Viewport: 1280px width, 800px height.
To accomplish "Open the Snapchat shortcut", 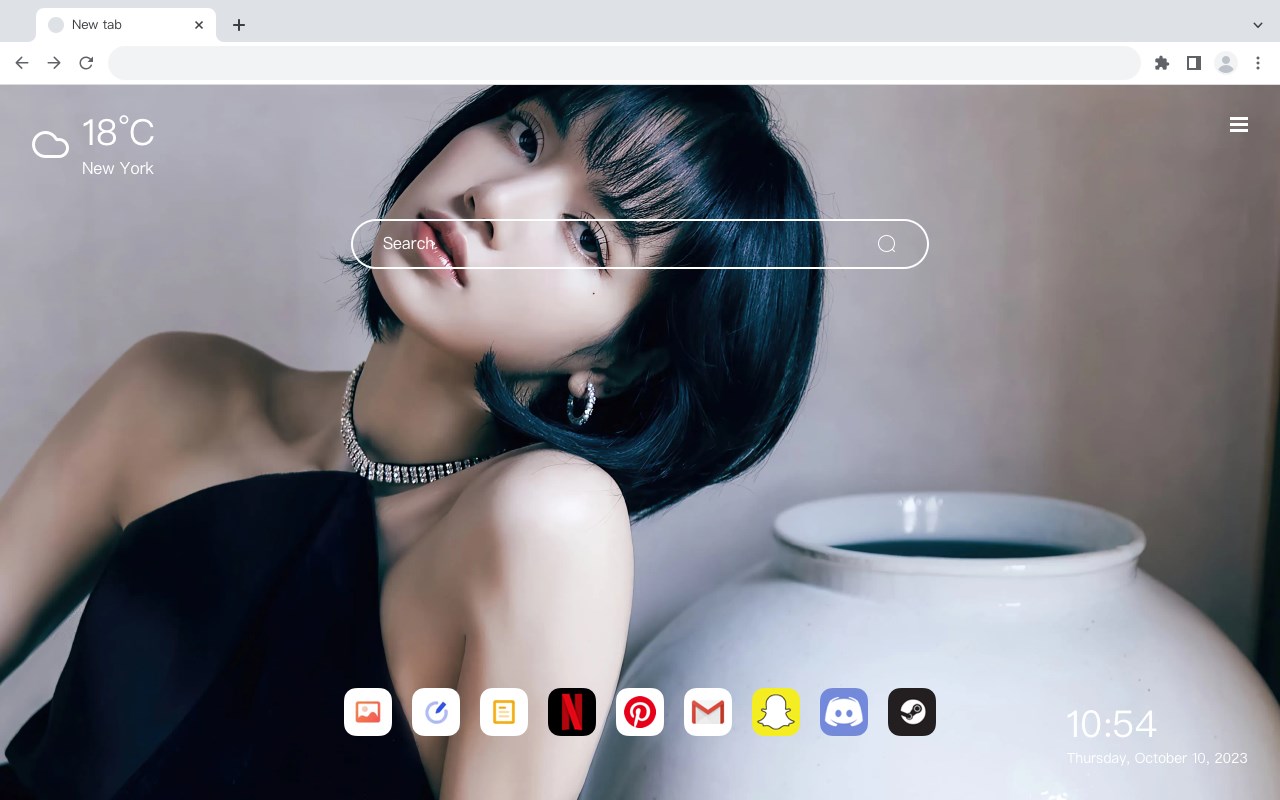I will pos(776,712).
